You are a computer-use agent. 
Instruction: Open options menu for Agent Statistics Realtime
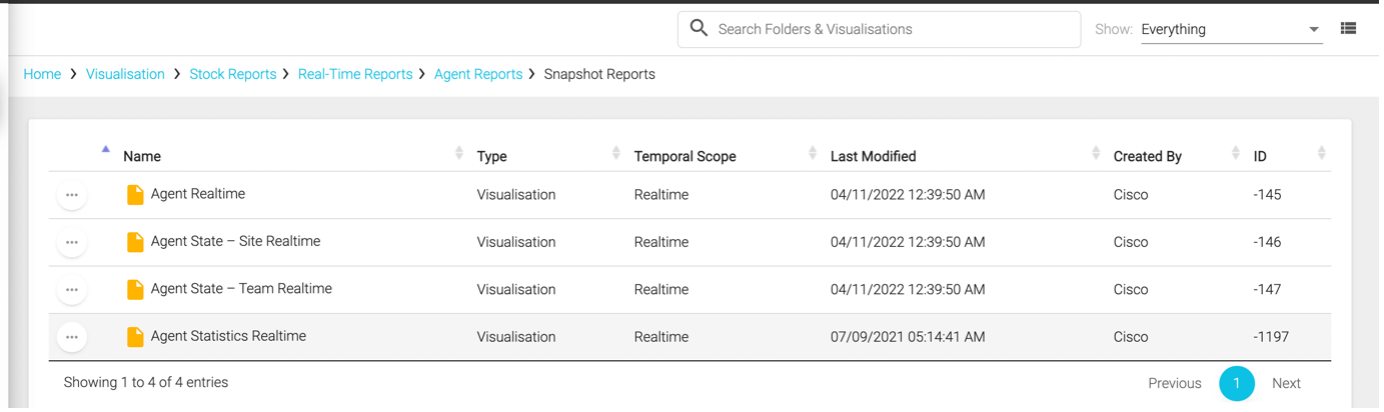point(71,337)
